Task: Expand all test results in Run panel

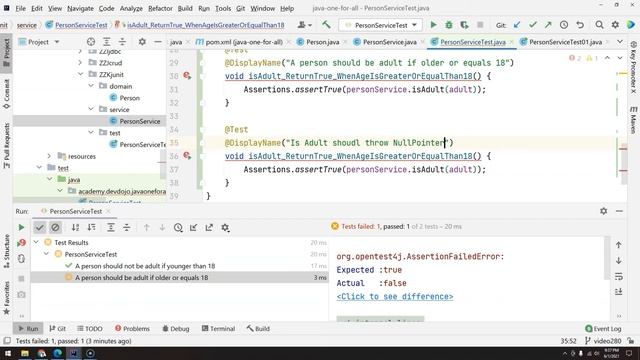Action: tap(111, 227)
